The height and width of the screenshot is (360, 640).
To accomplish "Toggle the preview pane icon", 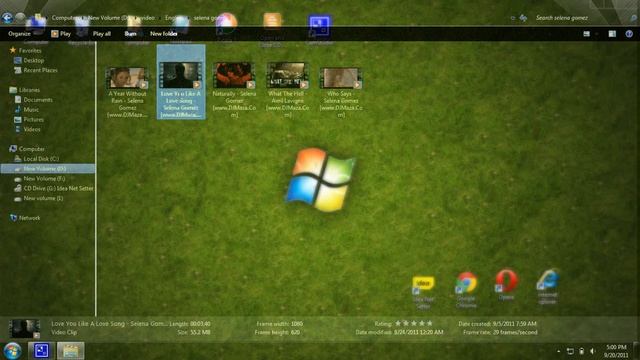I will 612,34.
